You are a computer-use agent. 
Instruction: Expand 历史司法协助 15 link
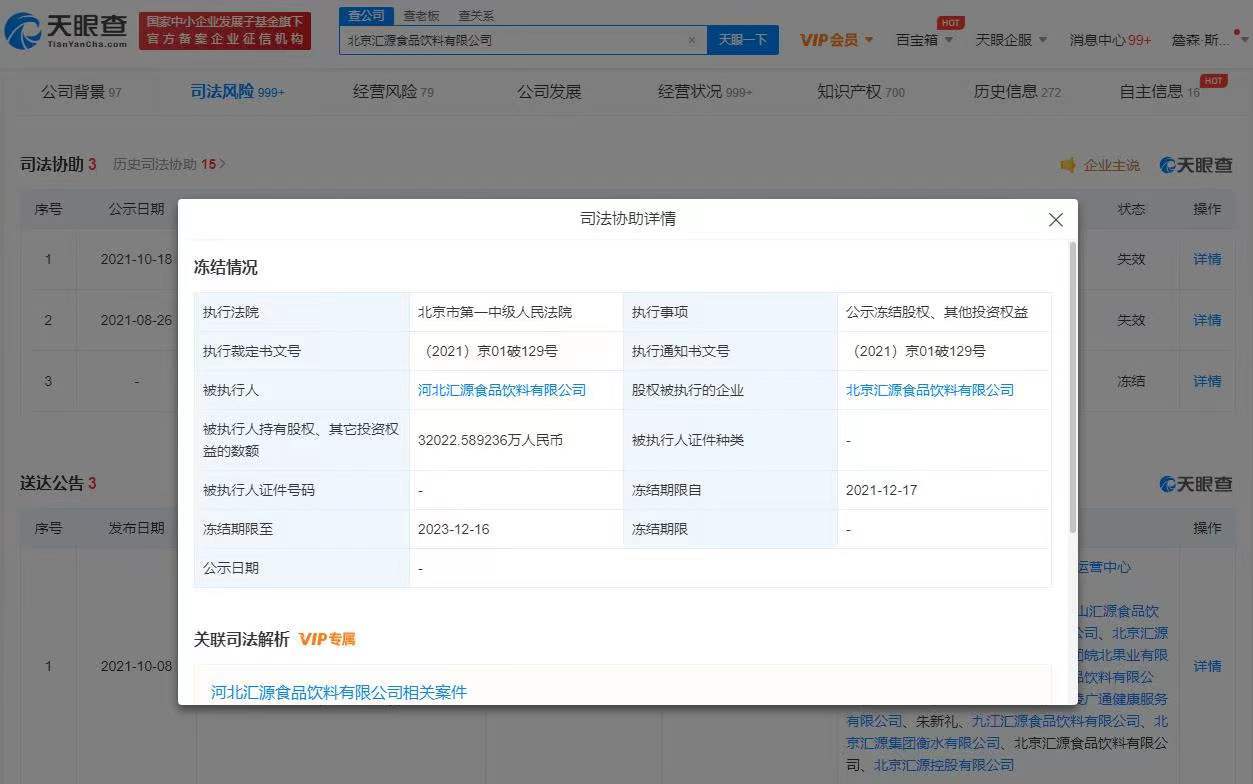click(x=169, y=164)
